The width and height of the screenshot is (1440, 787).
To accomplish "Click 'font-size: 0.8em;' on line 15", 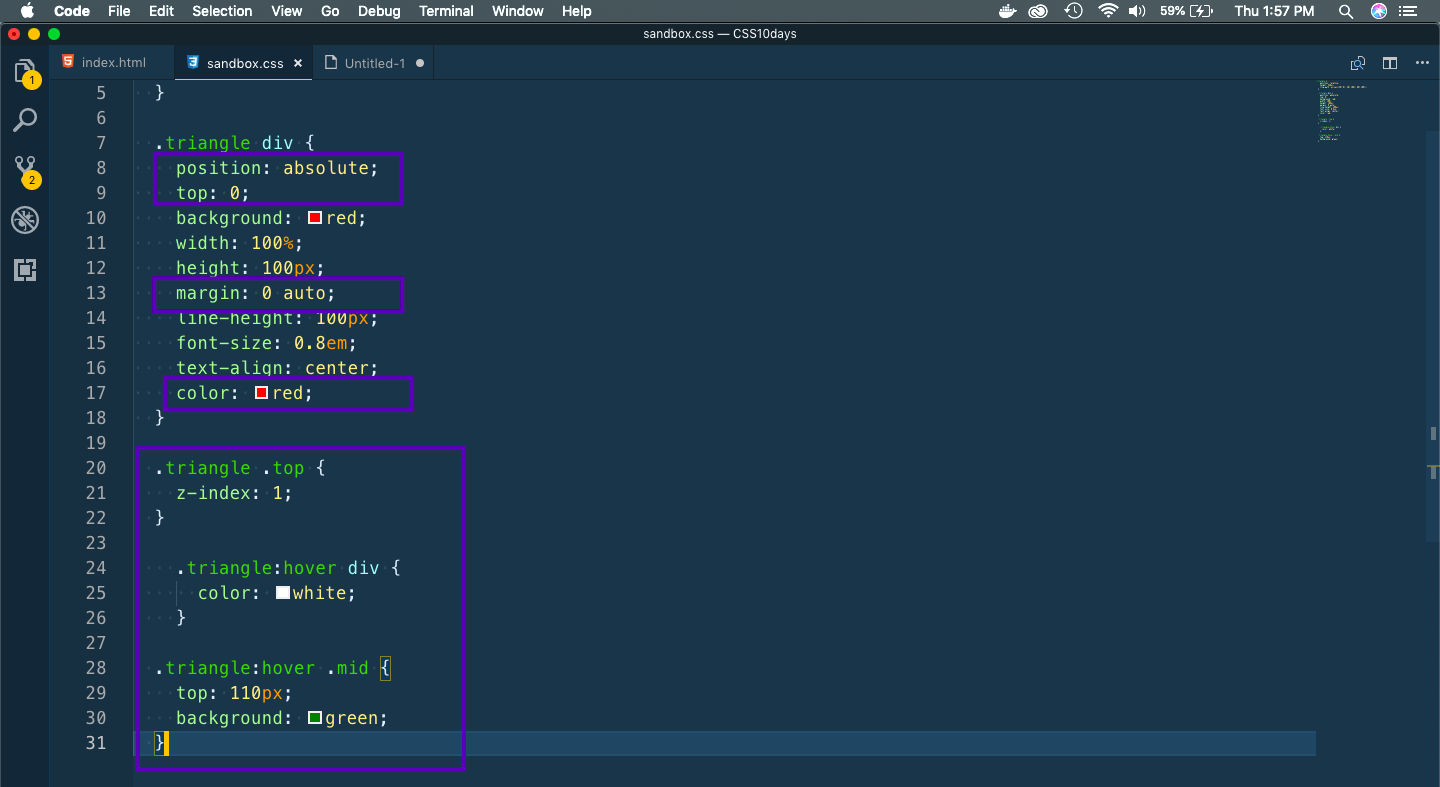I will 267,343.
